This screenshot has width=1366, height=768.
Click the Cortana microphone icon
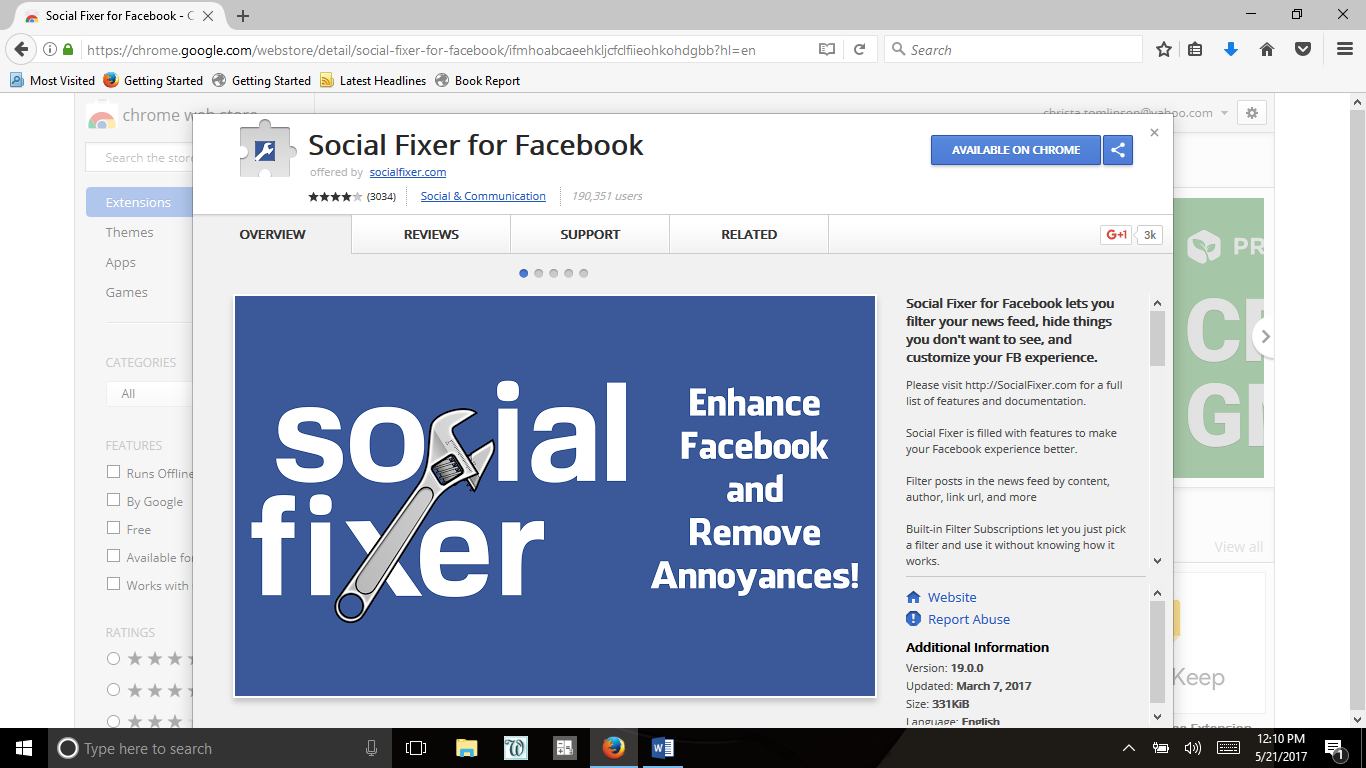[x=372, y=748]
